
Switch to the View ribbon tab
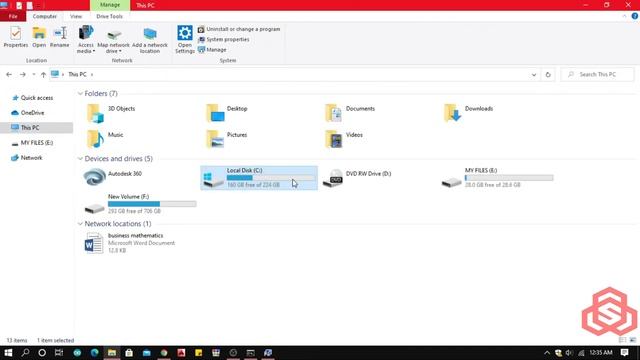point(76,16)
